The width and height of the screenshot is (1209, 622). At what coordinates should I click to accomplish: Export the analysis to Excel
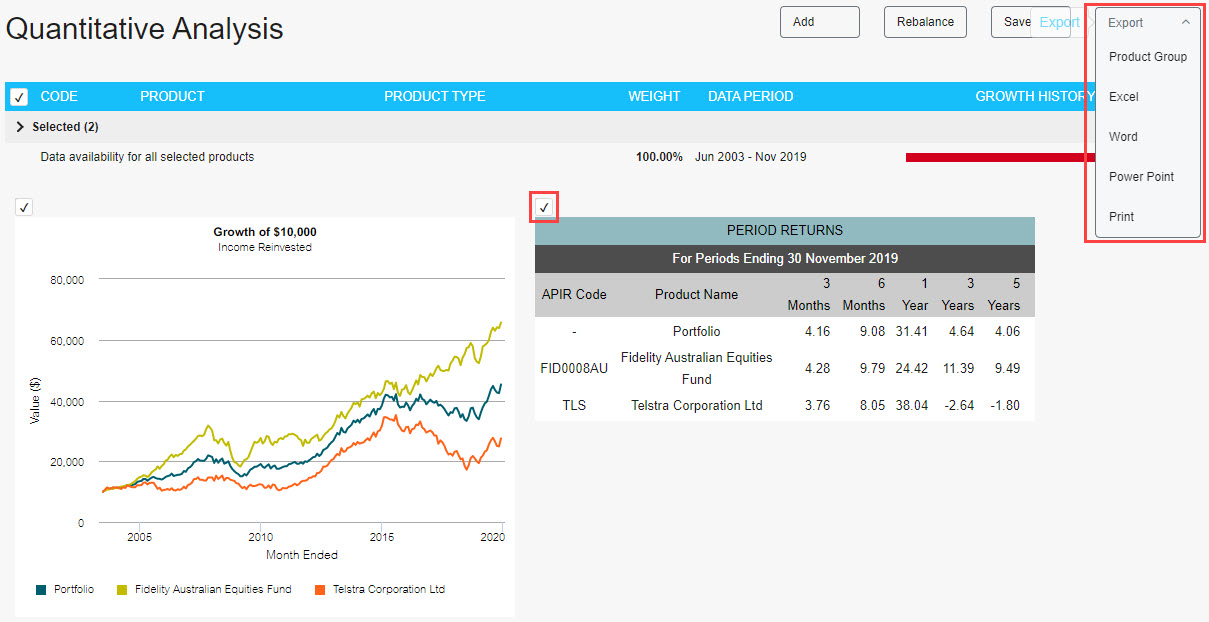(x=1123, y=97)
